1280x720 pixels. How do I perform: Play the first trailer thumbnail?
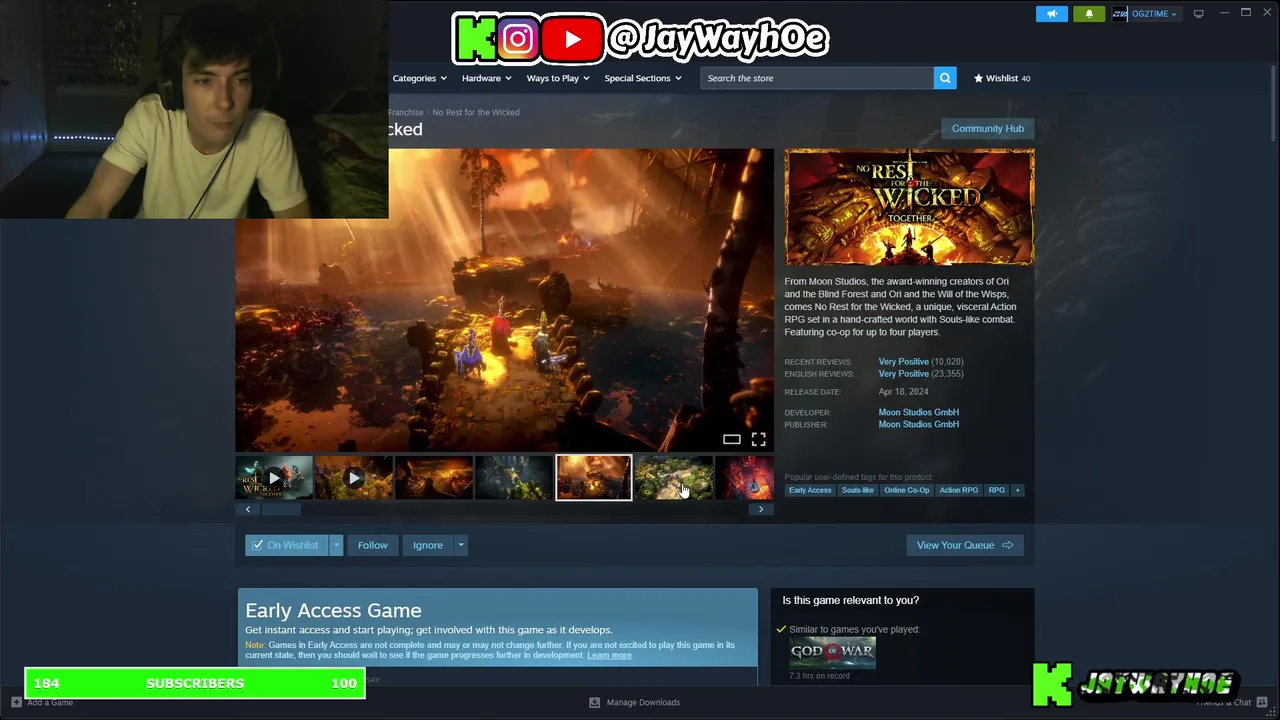[274, 478]
